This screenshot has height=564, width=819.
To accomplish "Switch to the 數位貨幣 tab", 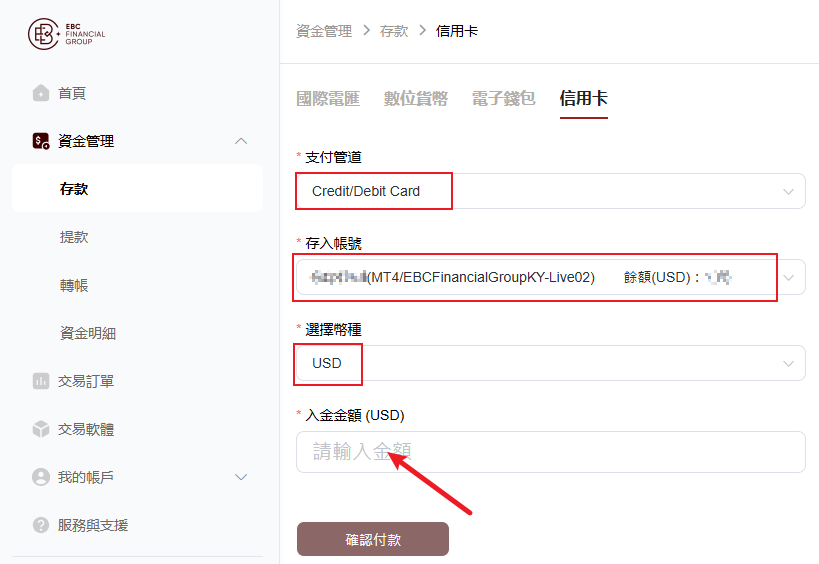I will [416, 98].
